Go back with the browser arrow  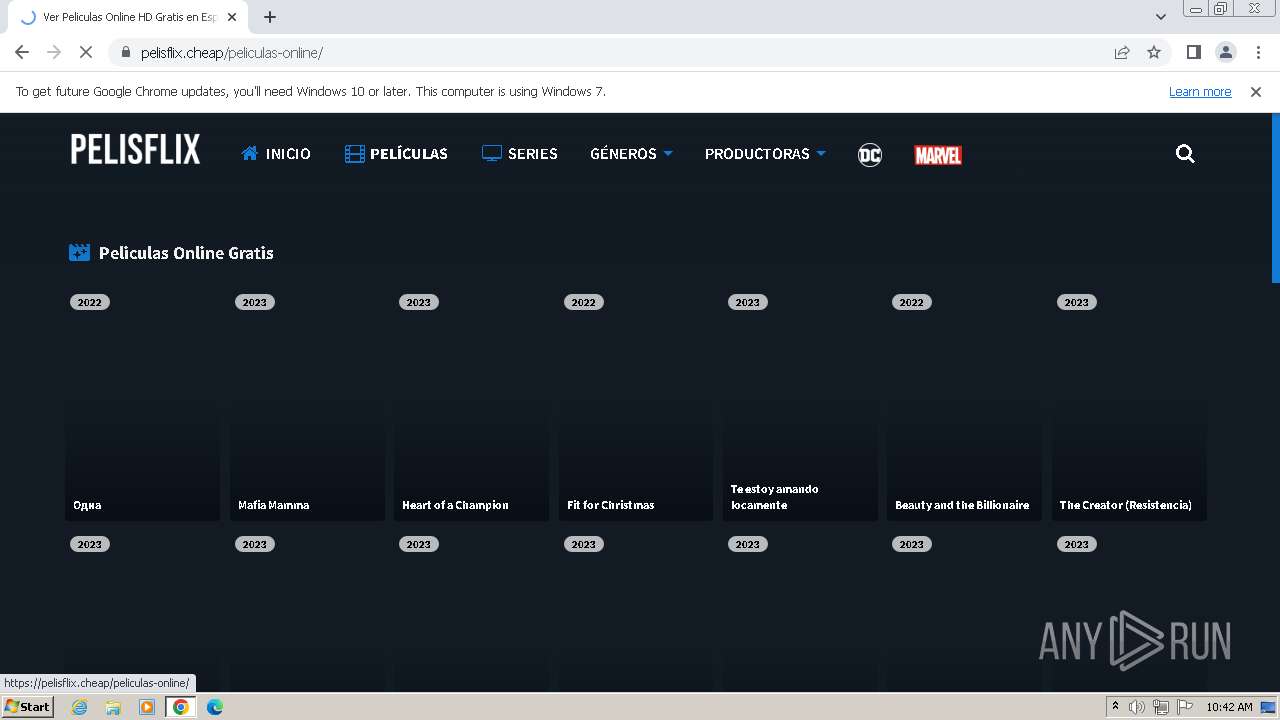[22, 52]
